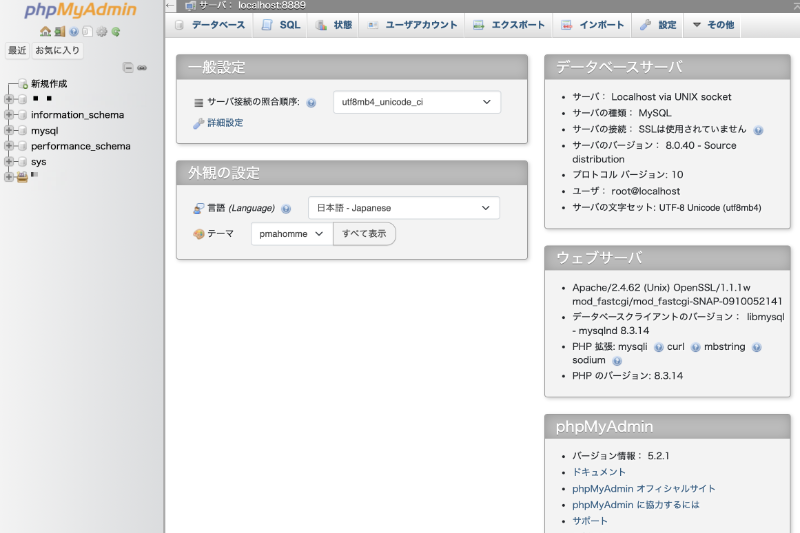Reload navigation panel green refresh icon
Viewport: 800px width, 533px height.
click(116, 32)
